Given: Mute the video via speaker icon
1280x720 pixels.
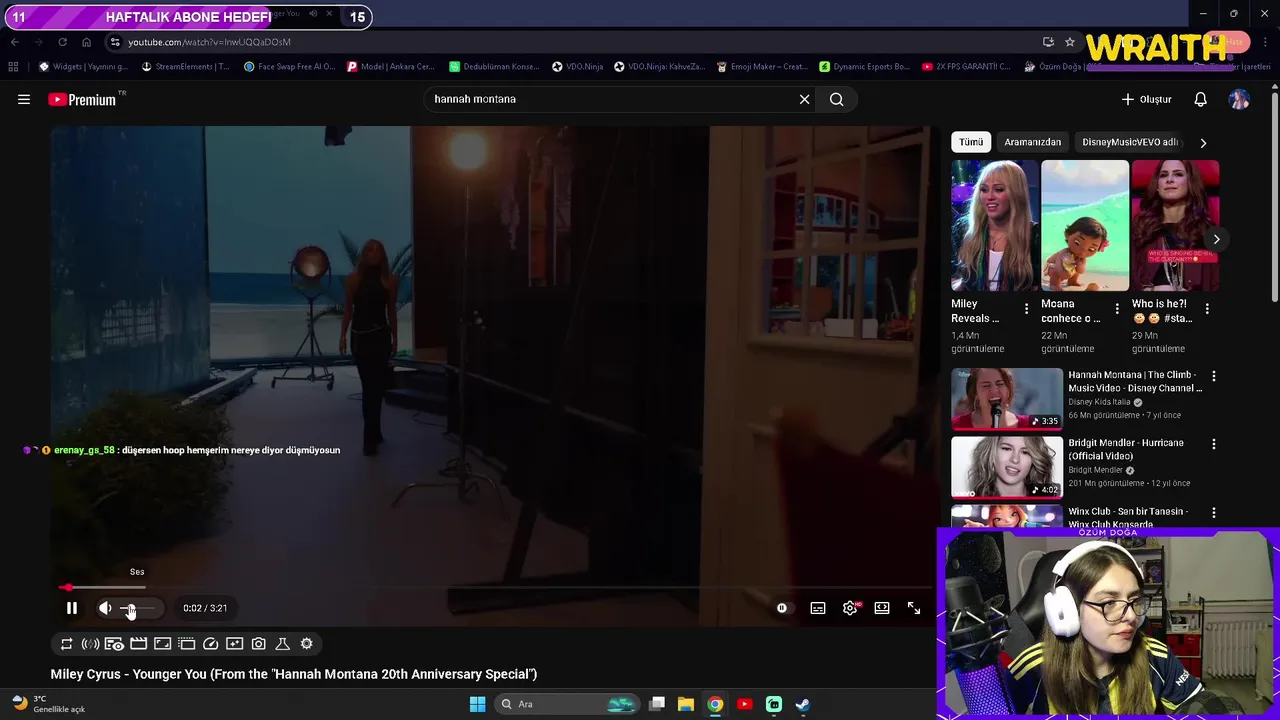Looking at the screenshot, I should 105,608.
